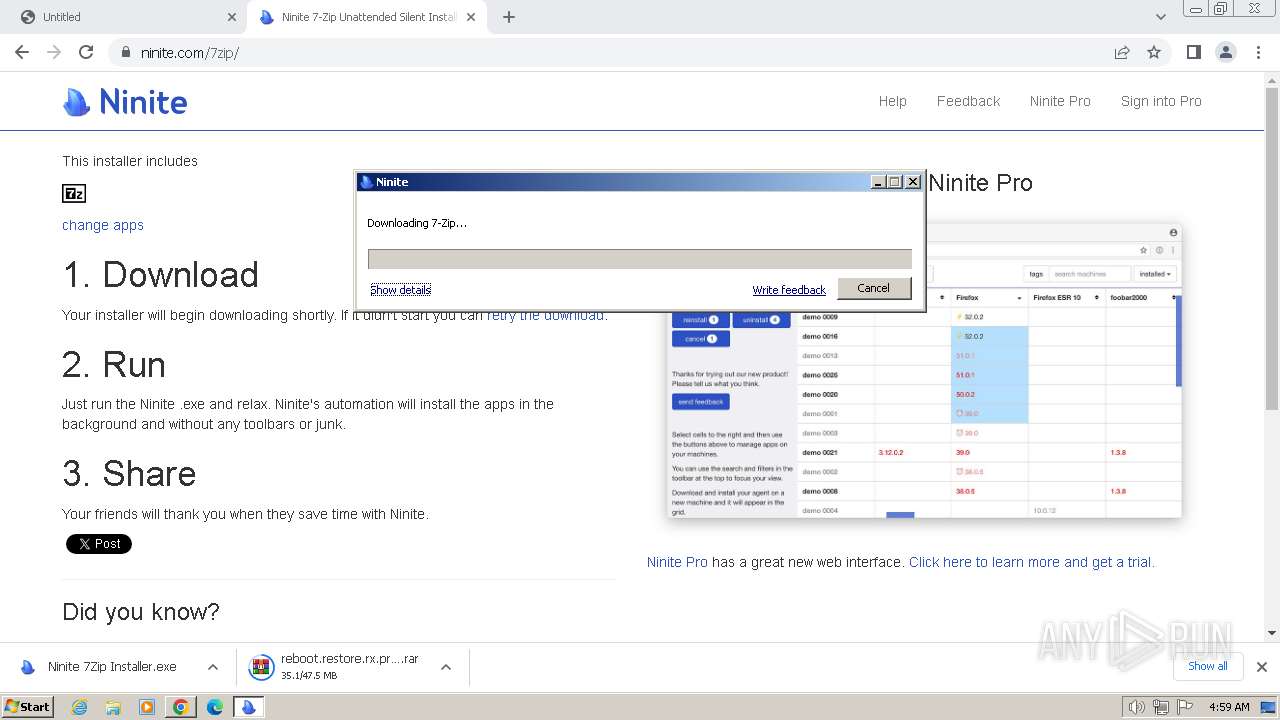Click the Ninite Pro link below screenshot
Viewport: 1280px width, 720px height.
[x=677, y=562]
